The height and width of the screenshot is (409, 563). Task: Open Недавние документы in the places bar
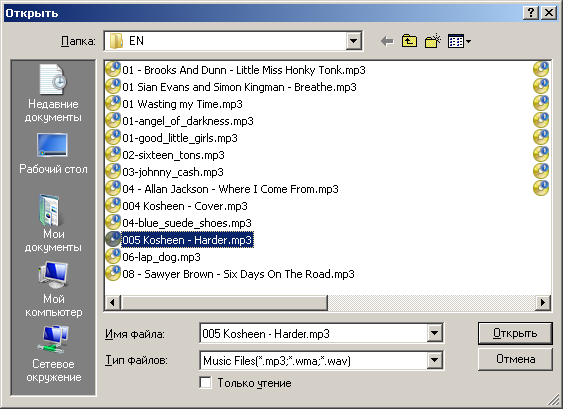[53, 93]
